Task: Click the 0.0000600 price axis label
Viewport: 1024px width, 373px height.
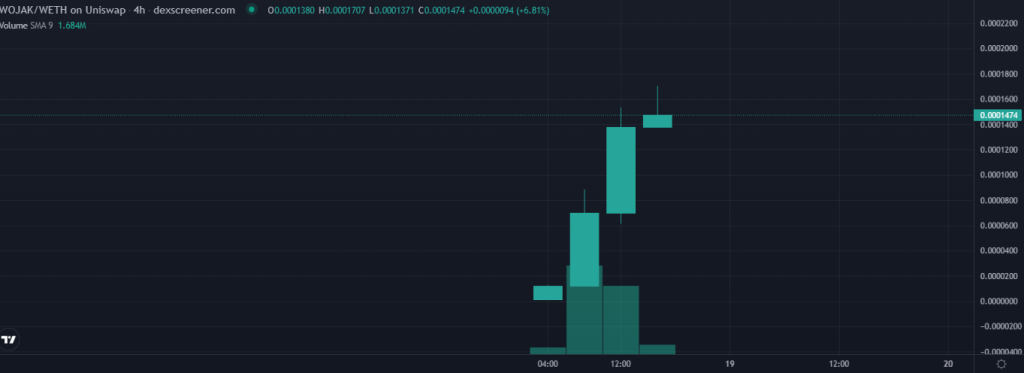Action: tap(999, 225)
